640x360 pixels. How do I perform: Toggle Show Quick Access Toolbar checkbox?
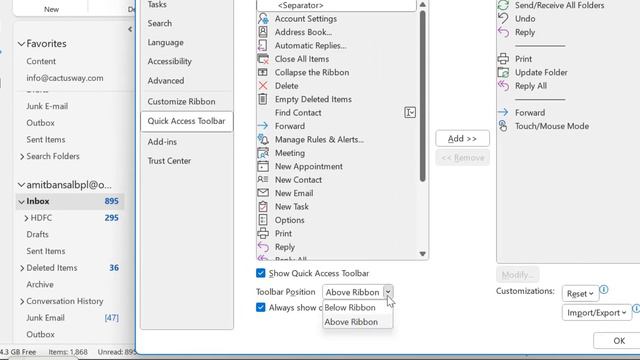260,273
